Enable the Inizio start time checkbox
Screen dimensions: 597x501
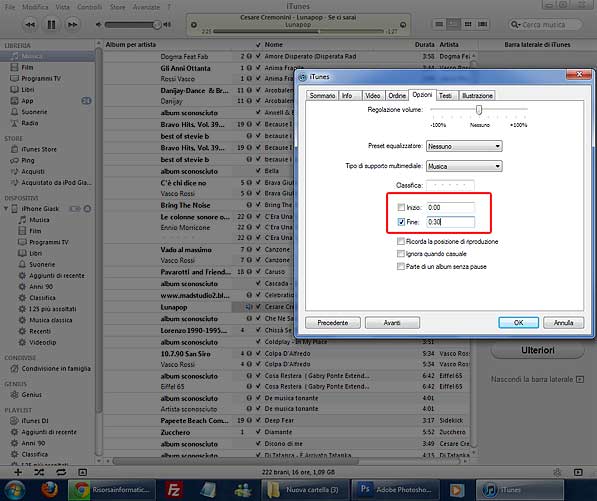coord(401,207)
